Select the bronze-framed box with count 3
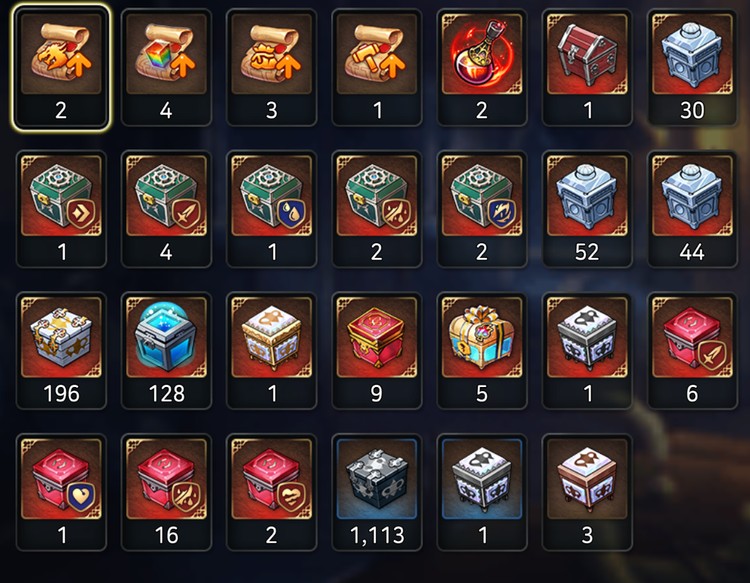The height and width of the screenshot is (583, 750). click(x=587, y=492)
